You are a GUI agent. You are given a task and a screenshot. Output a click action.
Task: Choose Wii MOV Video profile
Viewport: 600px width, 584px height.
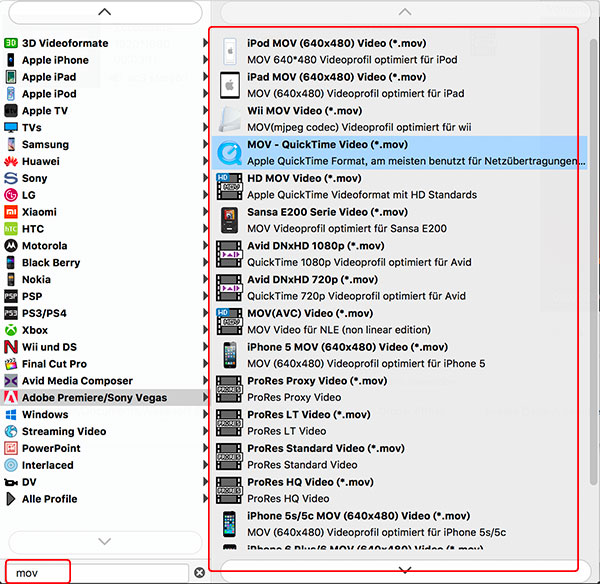point(399,119)
